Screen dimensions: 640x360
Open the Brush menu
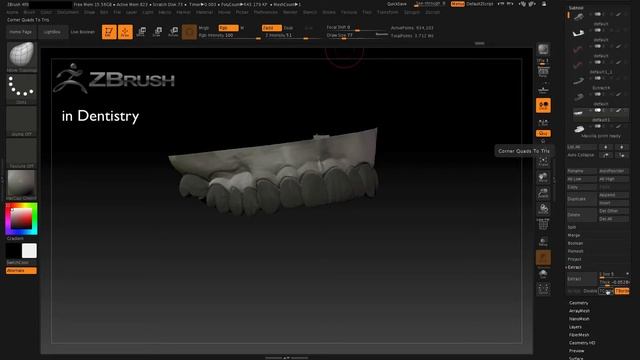[29, 12]
